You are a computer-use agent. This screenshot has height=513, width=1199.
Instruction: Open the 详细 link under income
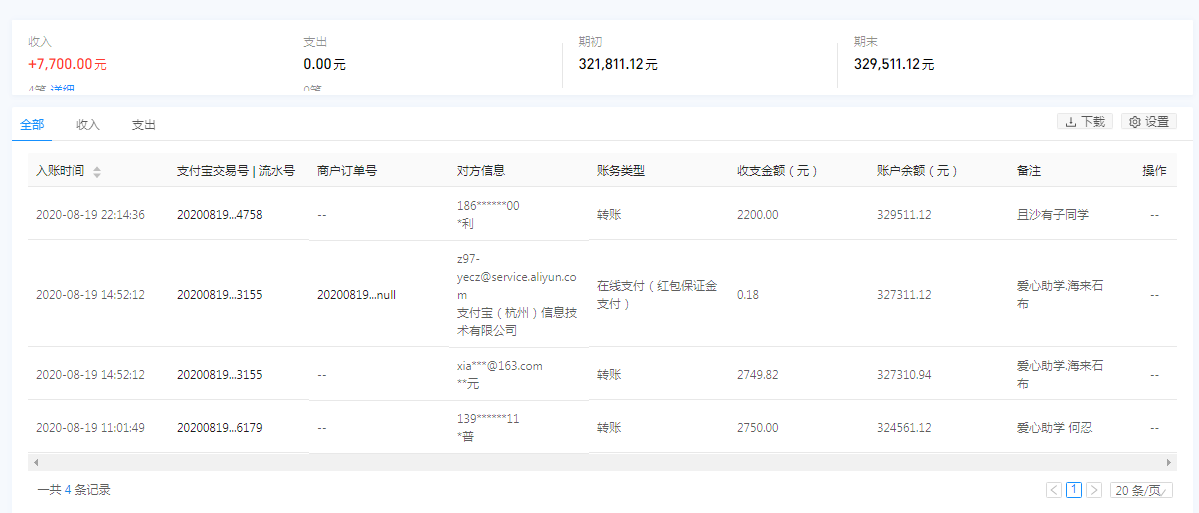point(64,90)
